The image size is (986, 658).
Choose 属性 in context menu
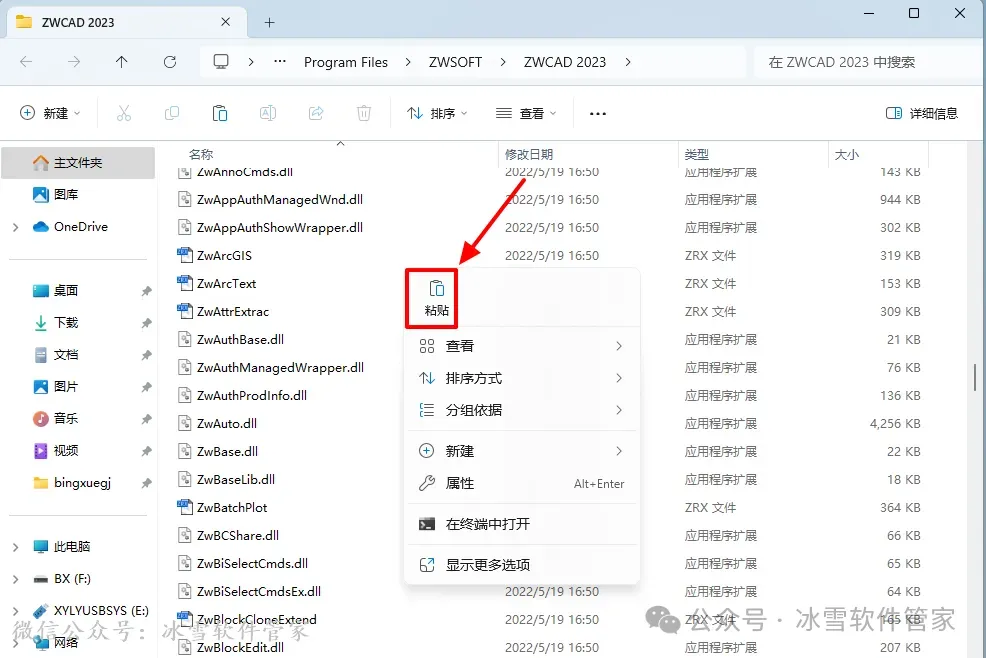click(x=522, y=483)
